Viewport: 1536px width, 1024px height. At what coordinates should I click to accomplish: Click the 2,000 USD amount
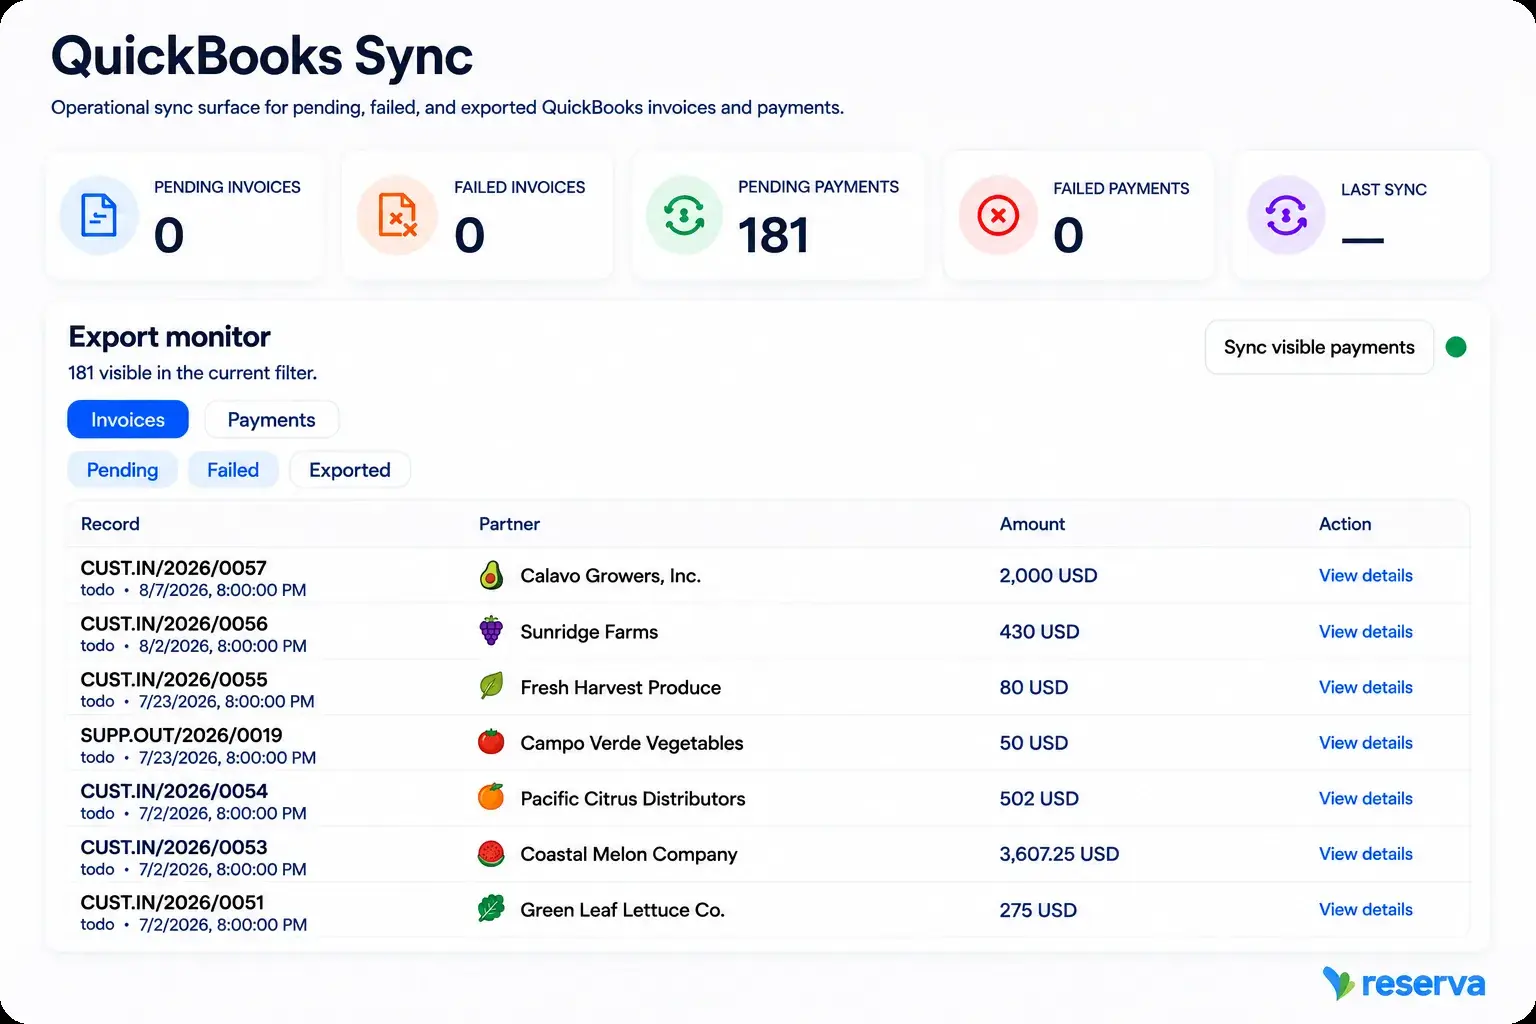(1048, 575)
